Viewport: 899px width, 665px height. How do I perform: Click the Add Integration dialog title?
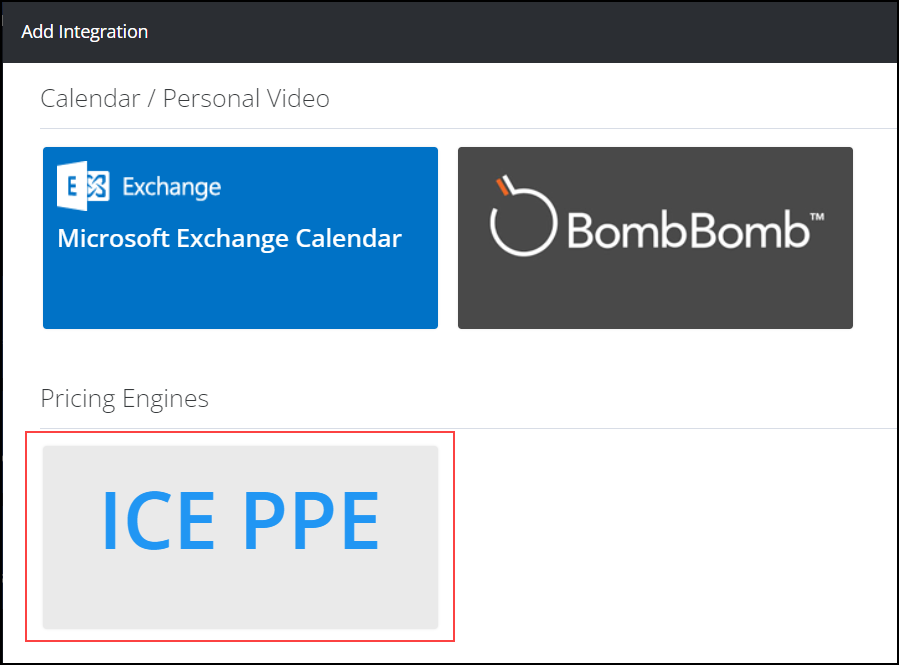click(x=85, y=32)
